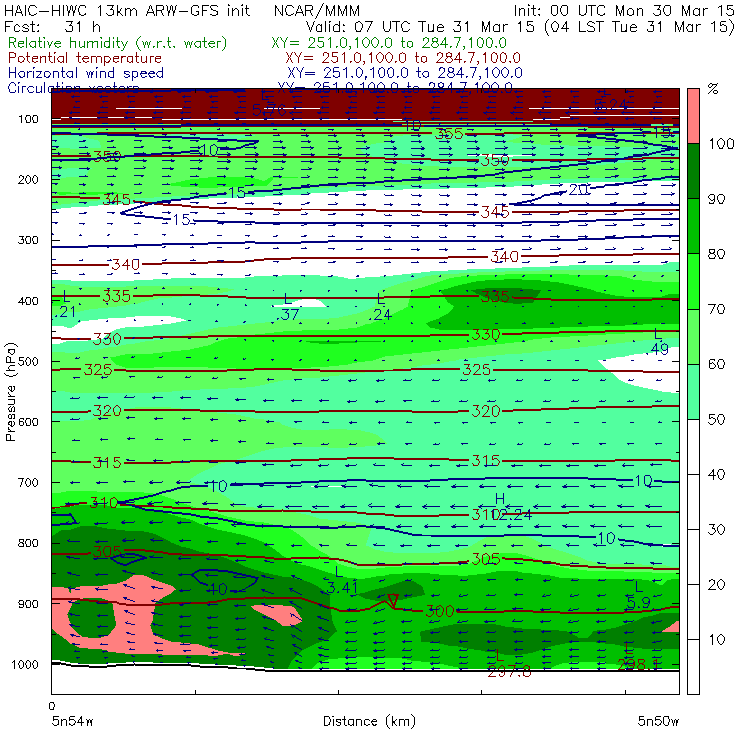740x740 pixels.
Task: Click the pressure axis label '900'
Action: [x=28, y=604]
